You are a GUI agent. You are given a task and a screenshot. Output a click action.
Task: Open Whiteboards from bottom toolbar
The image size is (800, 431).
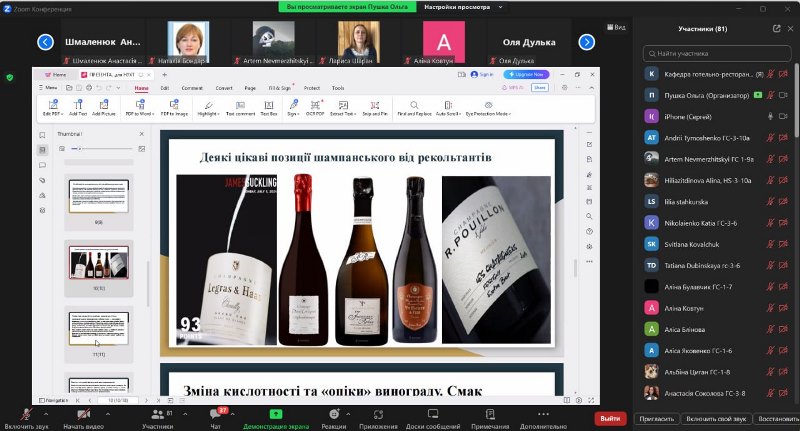tap(432, 415)
